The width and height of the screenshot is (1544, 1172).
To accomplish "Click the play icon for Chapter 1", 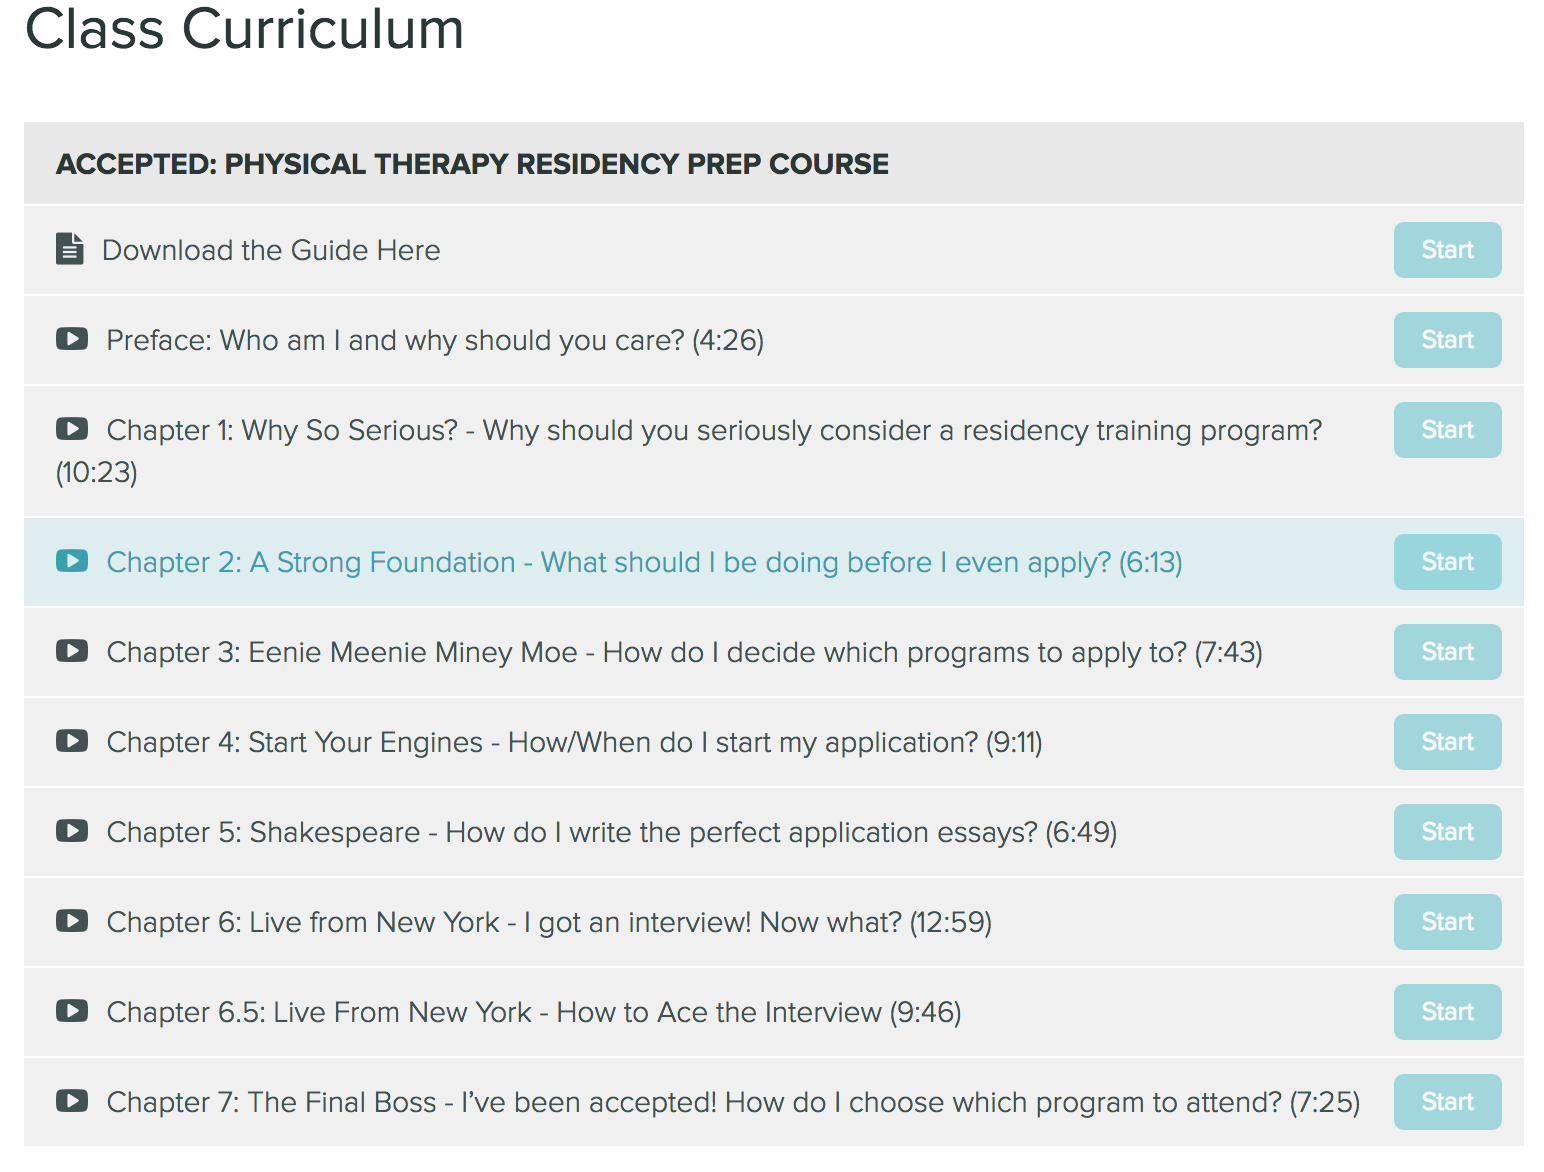I will (71, 429).
